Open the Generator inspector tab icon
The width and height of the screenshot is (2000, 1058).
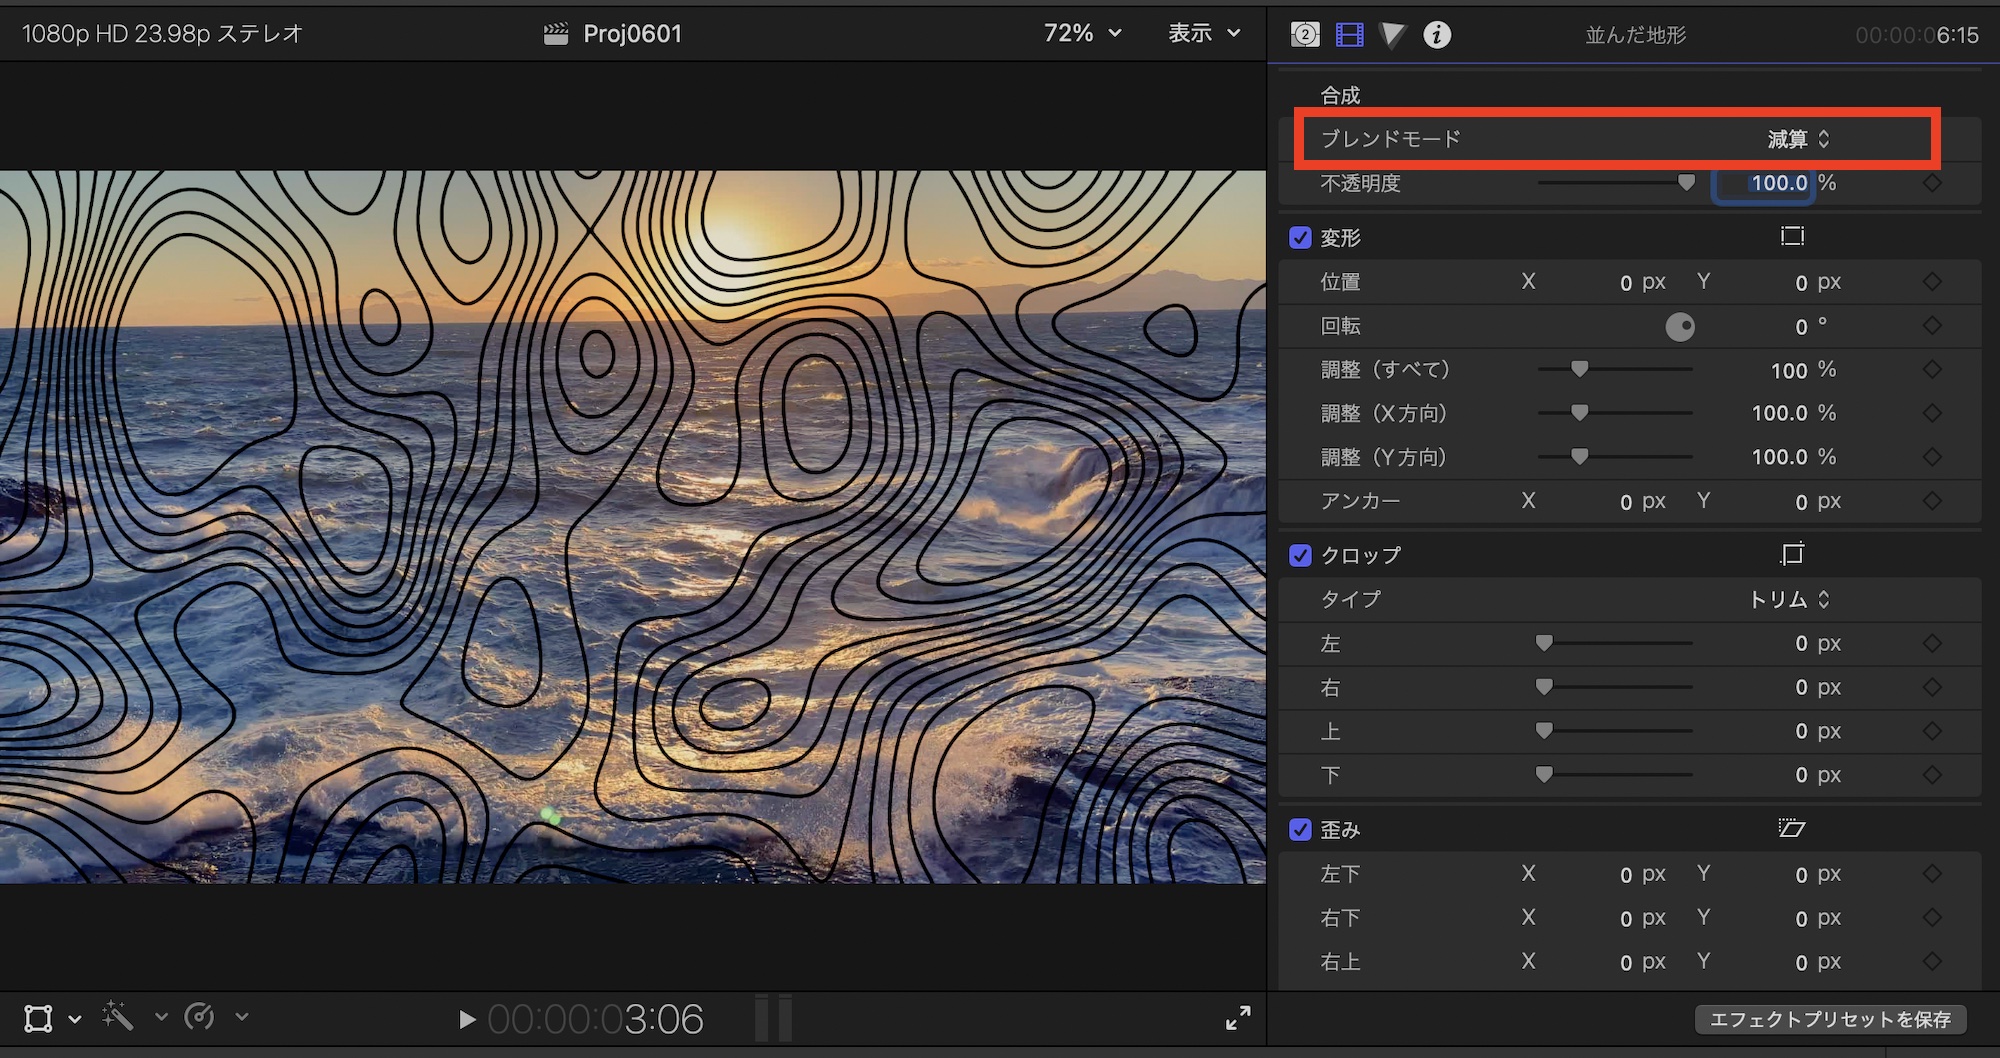[x=1304, y=35]
